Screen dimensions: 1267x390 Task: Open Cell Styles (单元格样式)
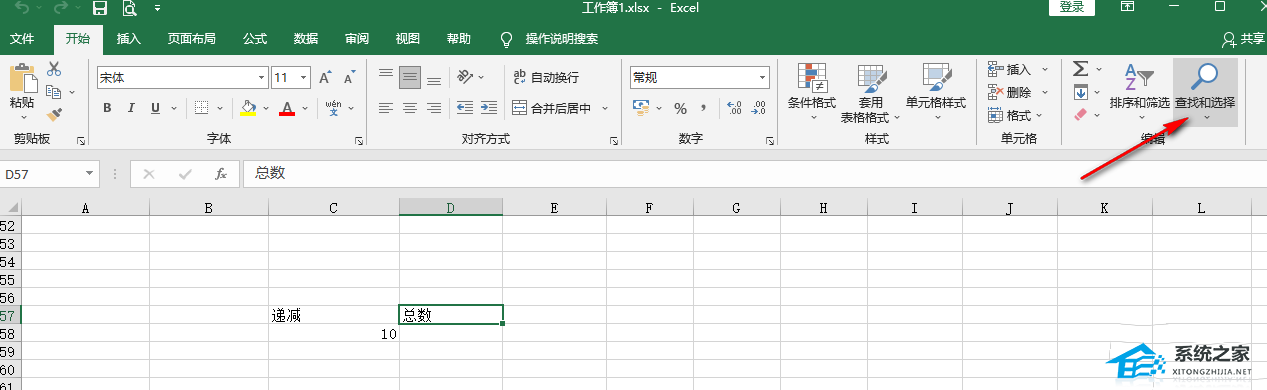tap(936, 92)
